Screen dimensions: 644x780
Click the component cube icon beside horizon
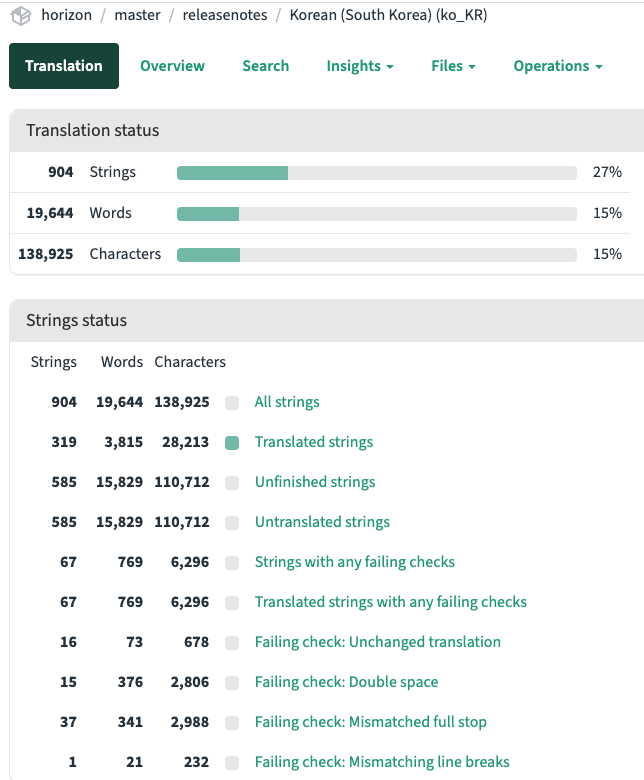(21, 17)
